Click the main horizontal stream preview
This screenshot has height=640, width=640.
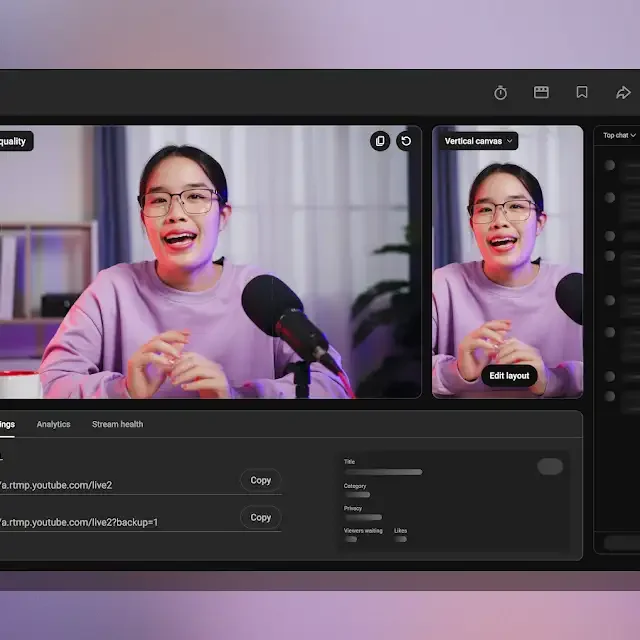(211, 262)
